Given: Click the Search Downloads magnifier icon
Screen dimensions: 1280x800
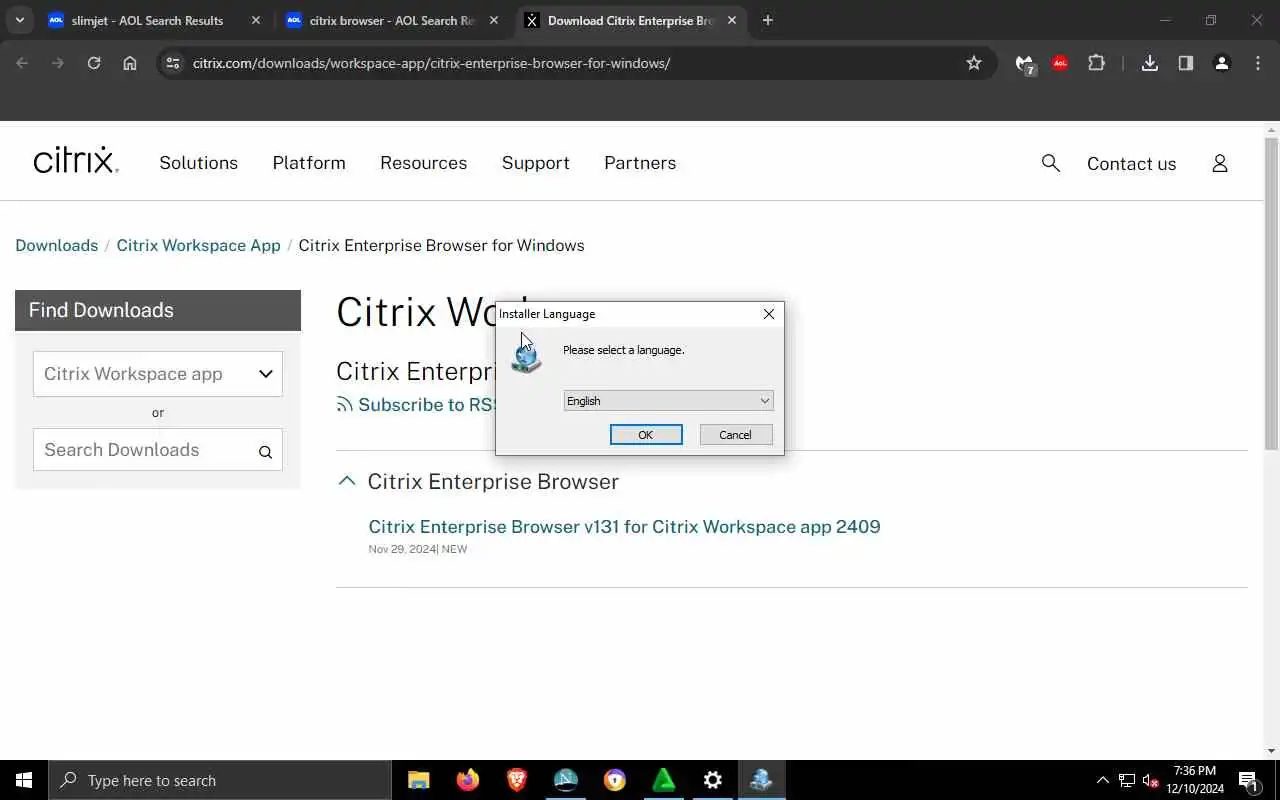Looking at the screenshot, I should [x=265, y=452].
